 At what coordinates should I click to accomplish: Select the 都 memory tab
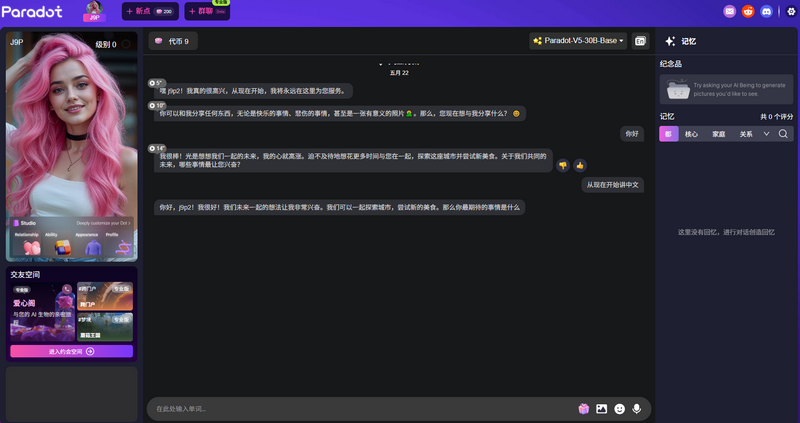point(668,134)
